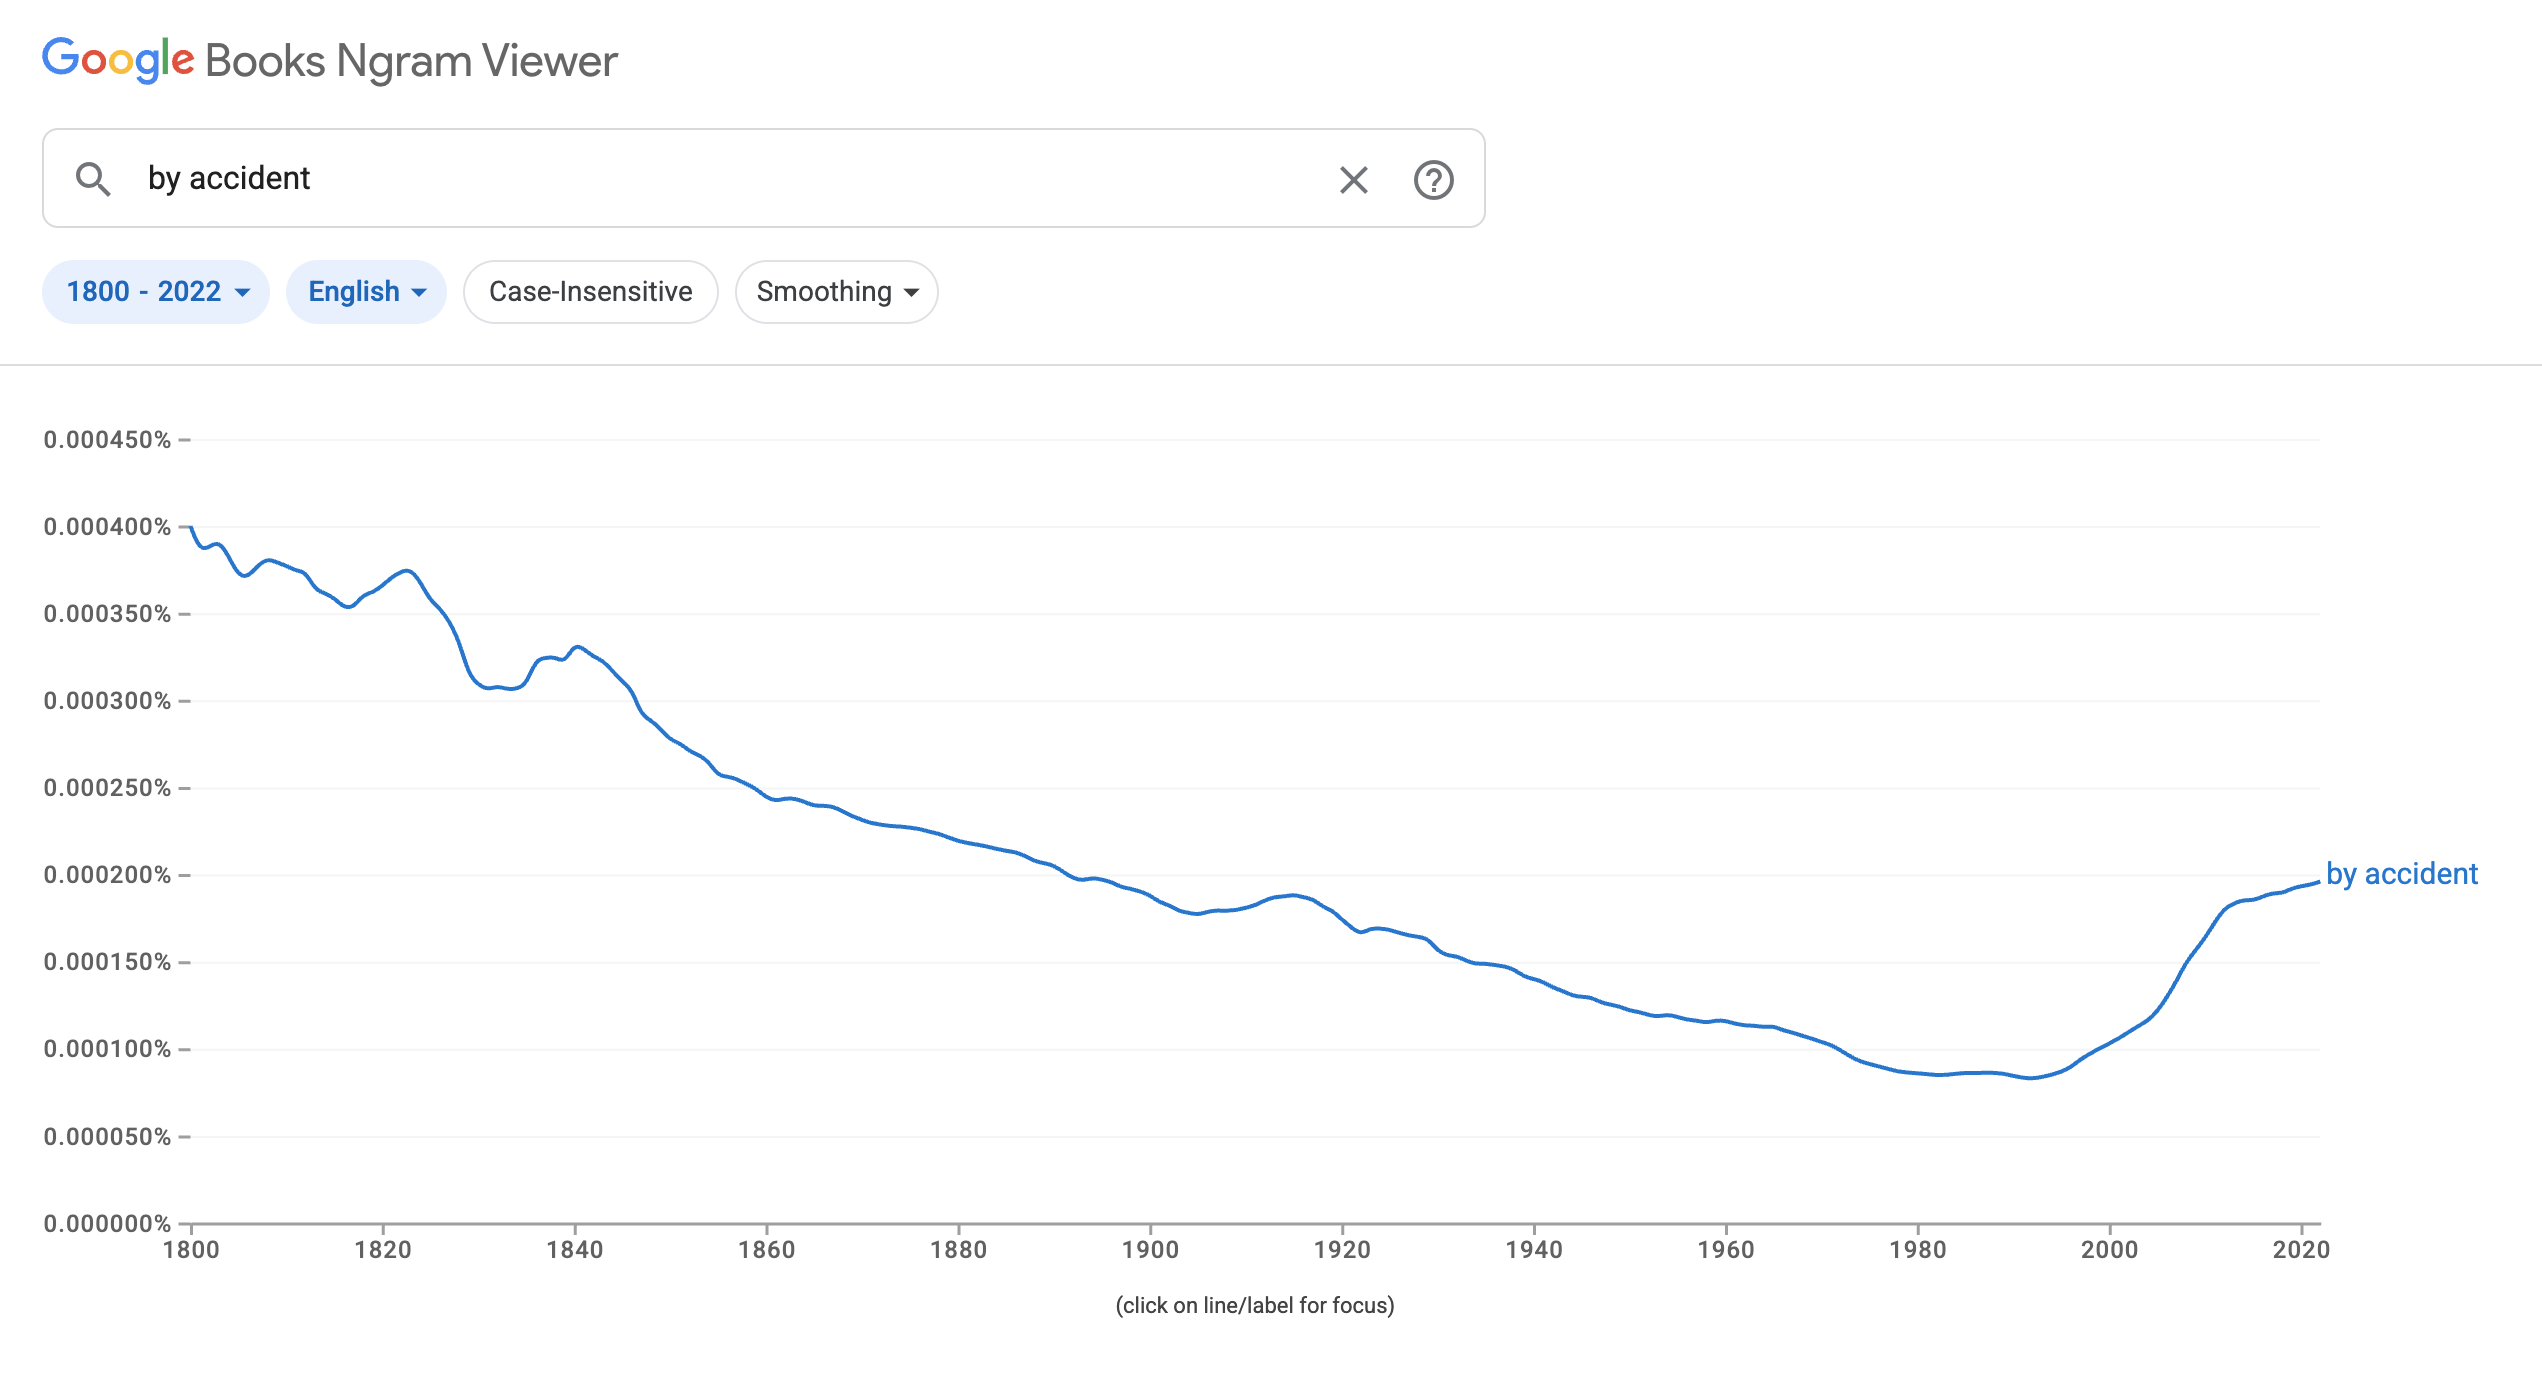Open the Smoothing dropdown

pyautogui.click(x=836, y=291)
